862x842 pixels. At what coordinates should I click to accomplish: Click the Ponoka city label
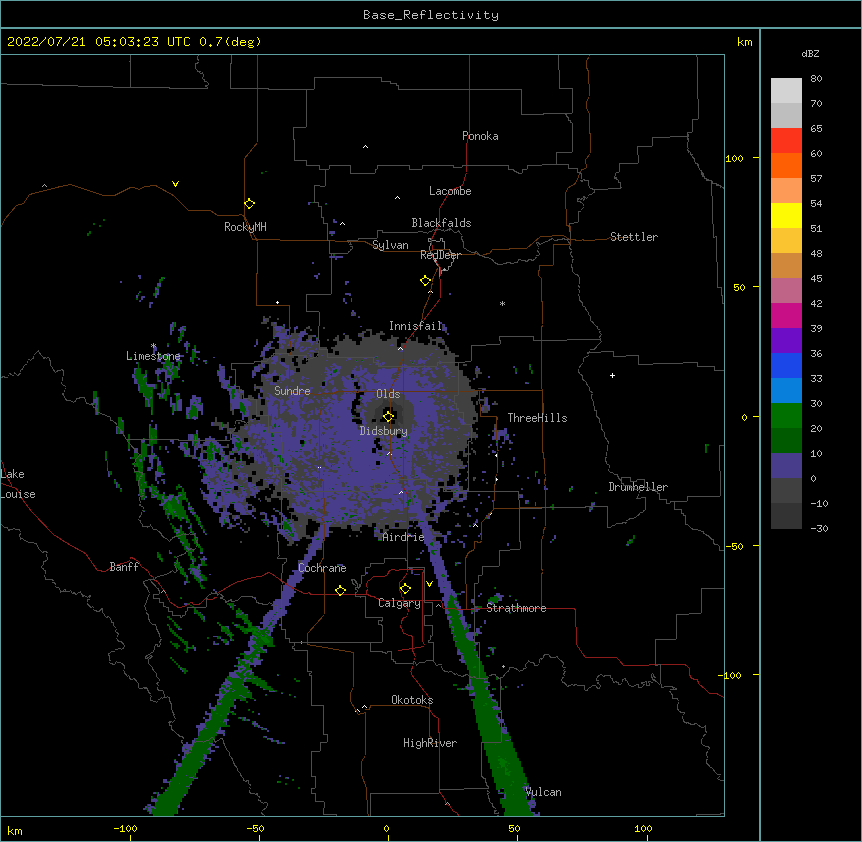click(x=480, y=136)
